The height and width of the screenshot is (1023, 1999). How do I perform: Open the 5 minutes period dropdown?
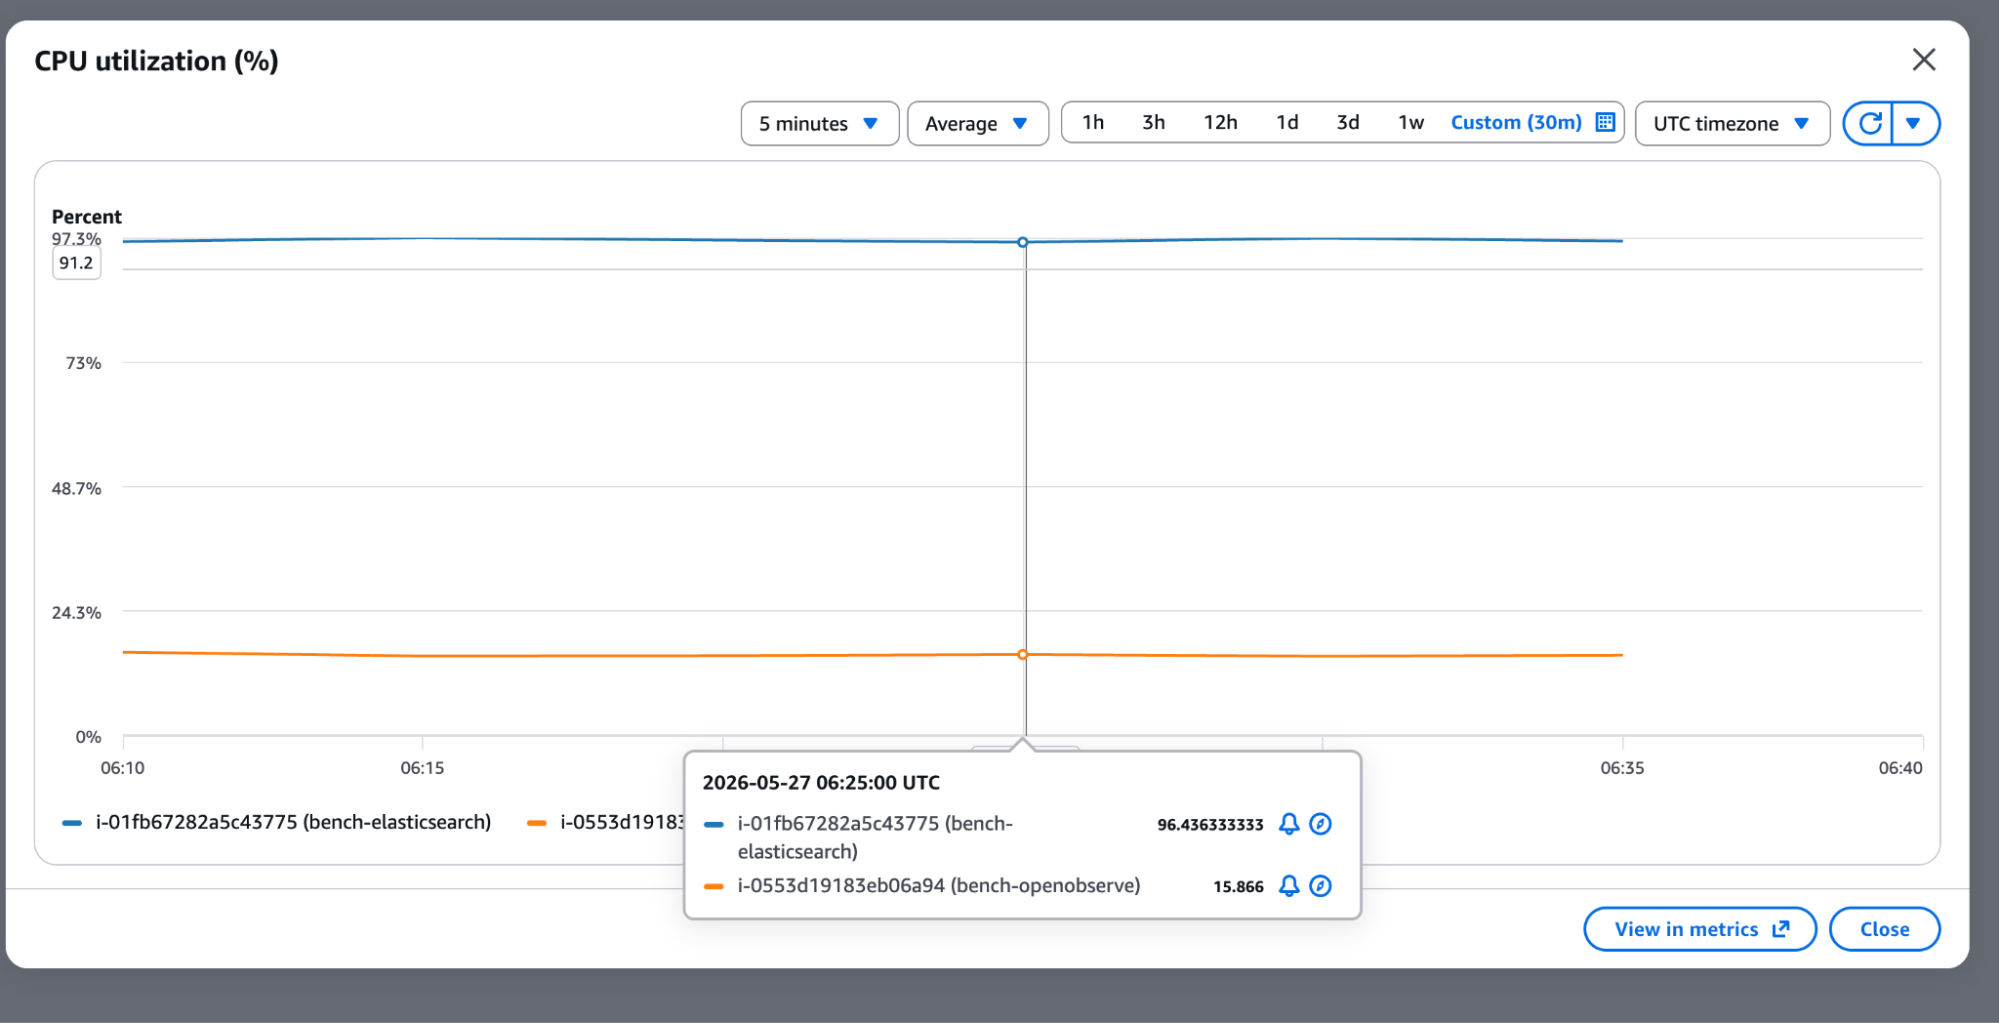pyautogui.click(x=819, y=123)
